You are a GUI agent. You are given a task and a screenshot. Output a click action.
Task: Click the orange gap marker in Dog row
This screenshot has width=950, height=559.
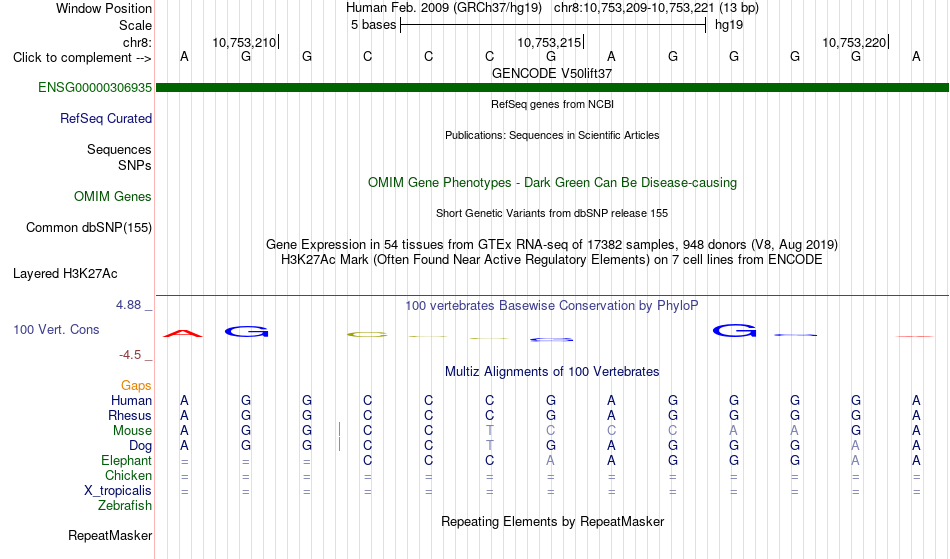pos(339,445)
